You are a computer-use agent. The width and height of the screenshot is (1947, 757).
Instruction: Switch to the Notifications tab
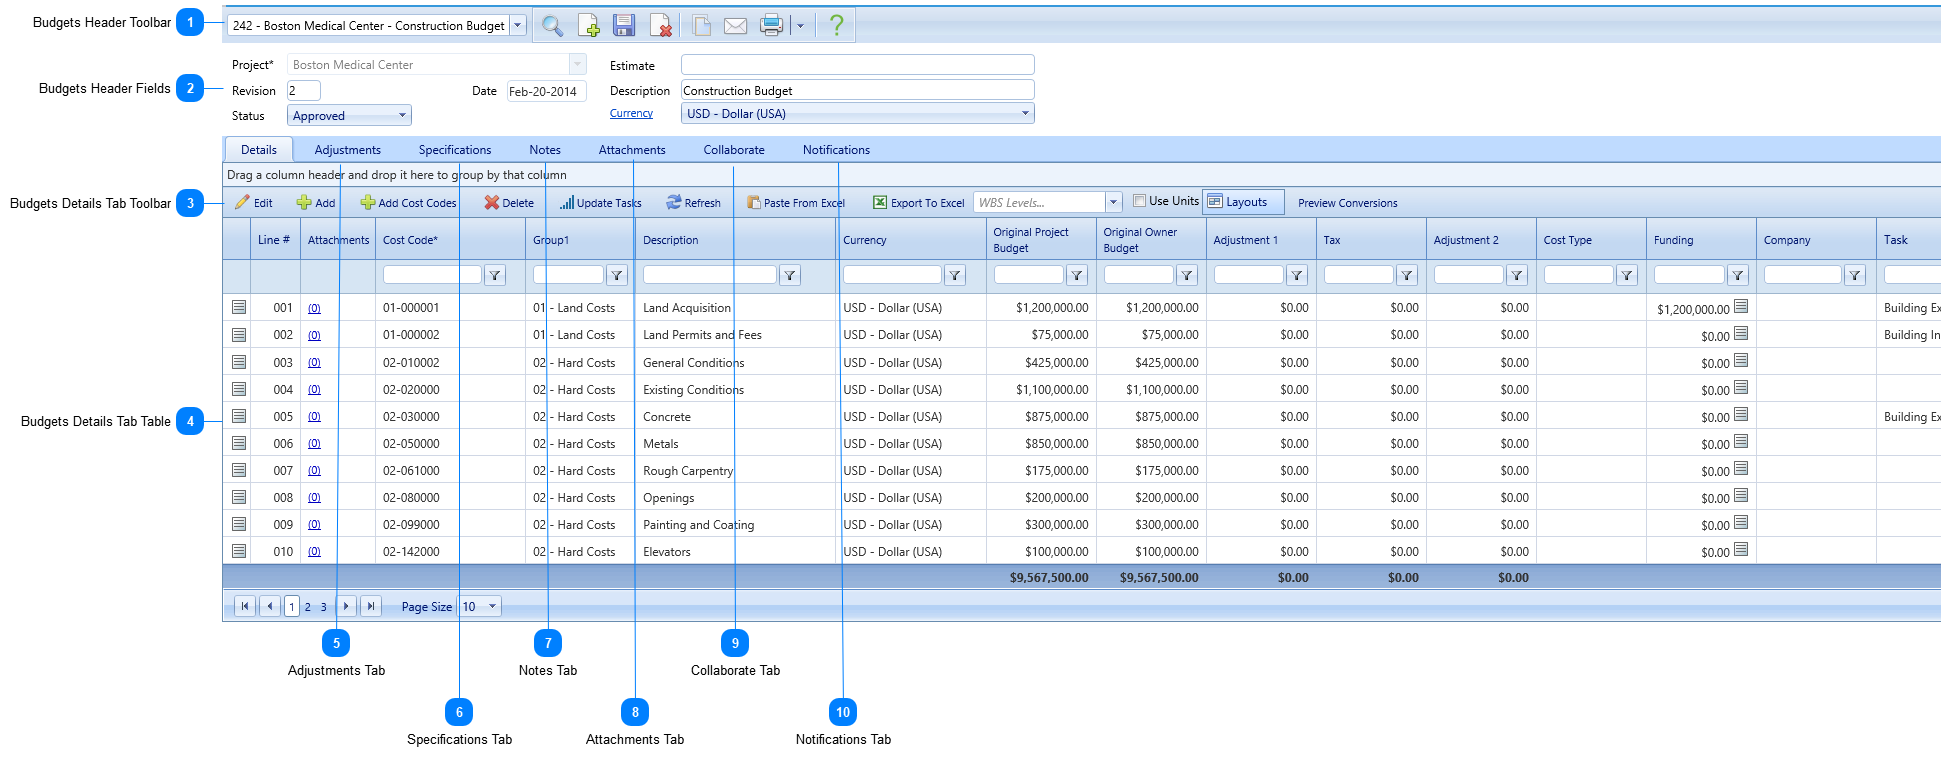(x=836, y=150)
